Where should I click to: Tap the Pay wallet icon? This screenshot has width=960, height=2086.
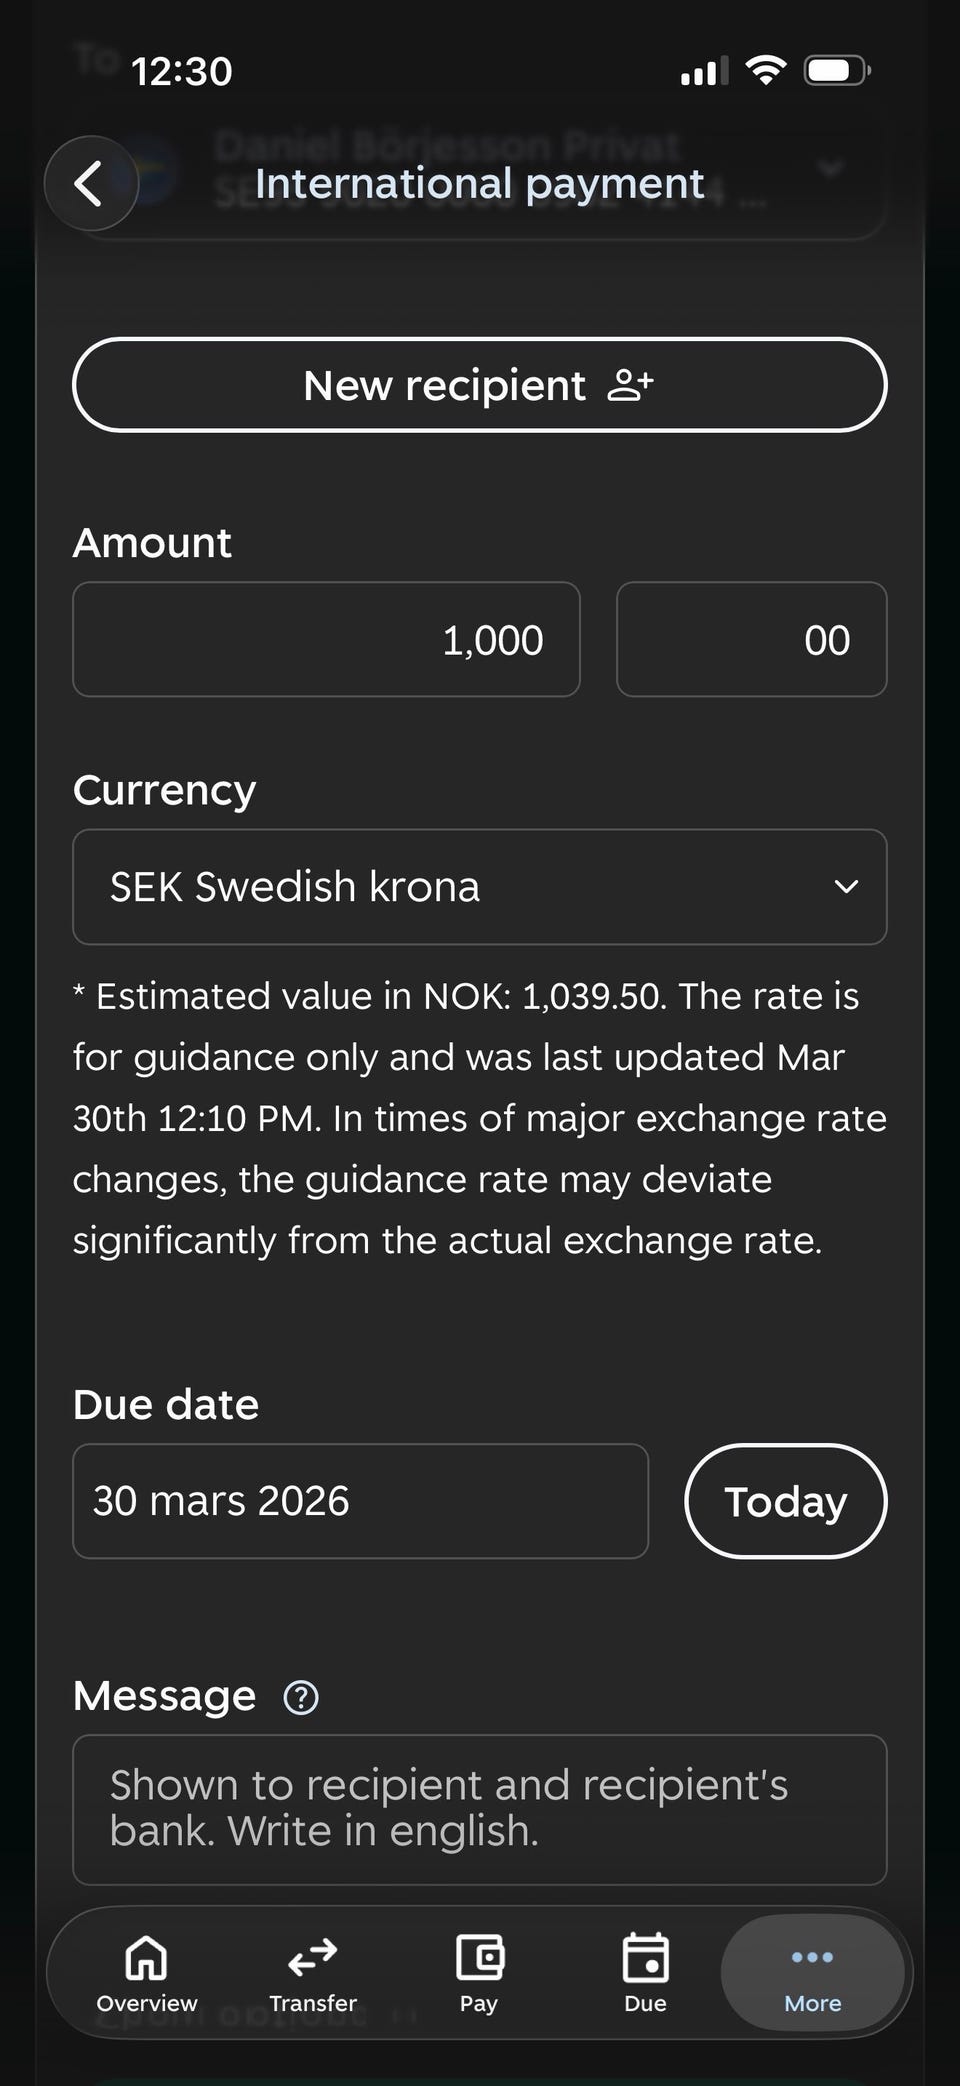point(479,1958)
